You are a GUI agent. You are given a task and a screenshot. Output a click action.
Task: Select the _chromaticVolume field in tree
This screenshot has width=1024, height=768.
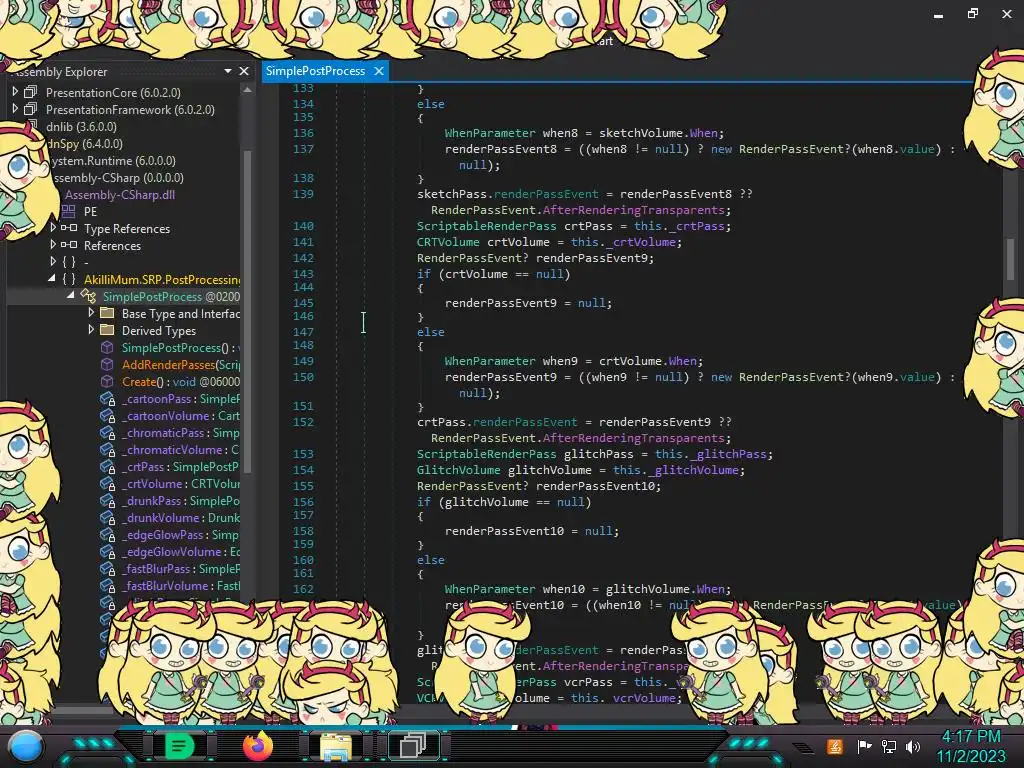pos(180,449)
